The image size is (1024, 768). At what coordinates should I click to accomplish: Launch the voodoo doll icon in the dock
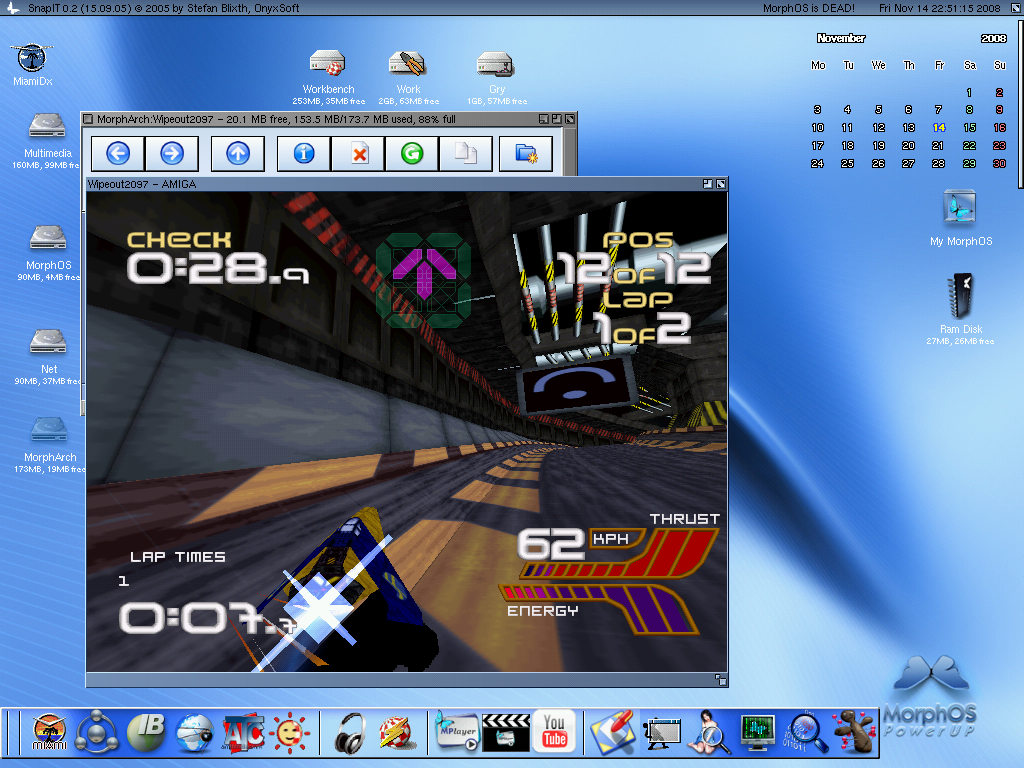[x=853, y=732]
